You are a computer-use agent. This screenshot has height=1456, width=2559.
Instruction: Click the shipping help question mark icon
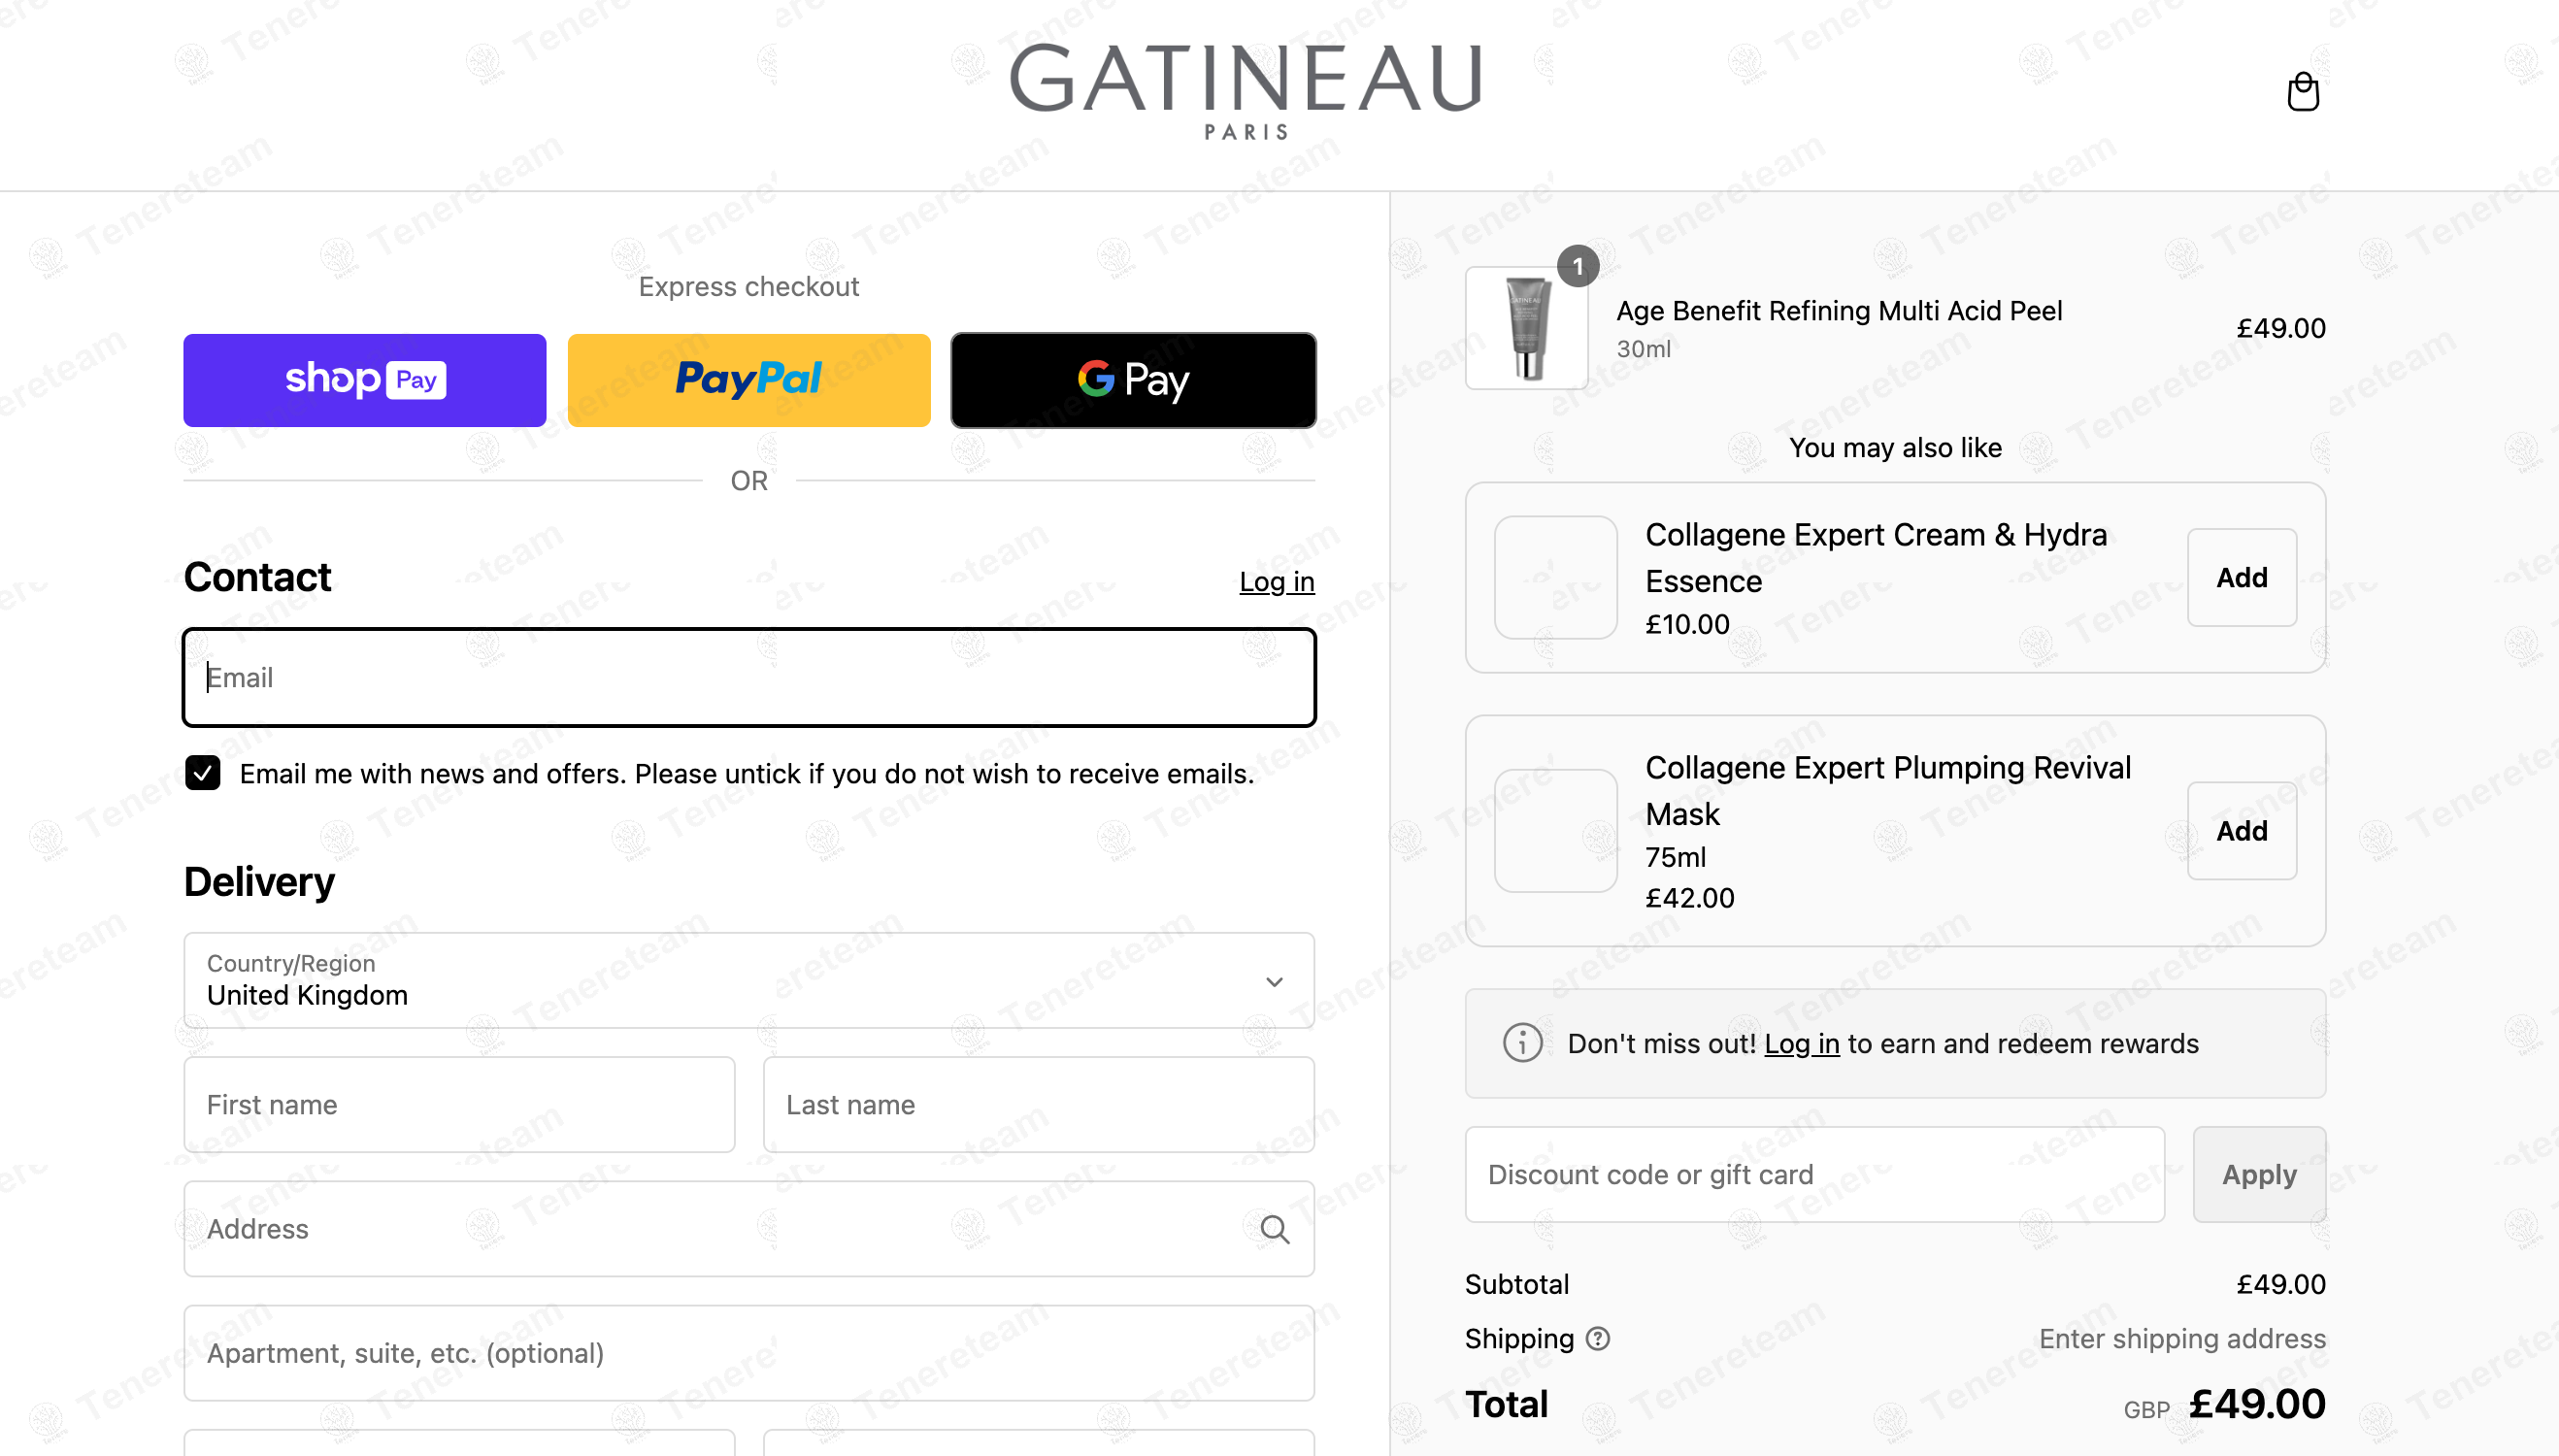(x=1598, y=1338)
